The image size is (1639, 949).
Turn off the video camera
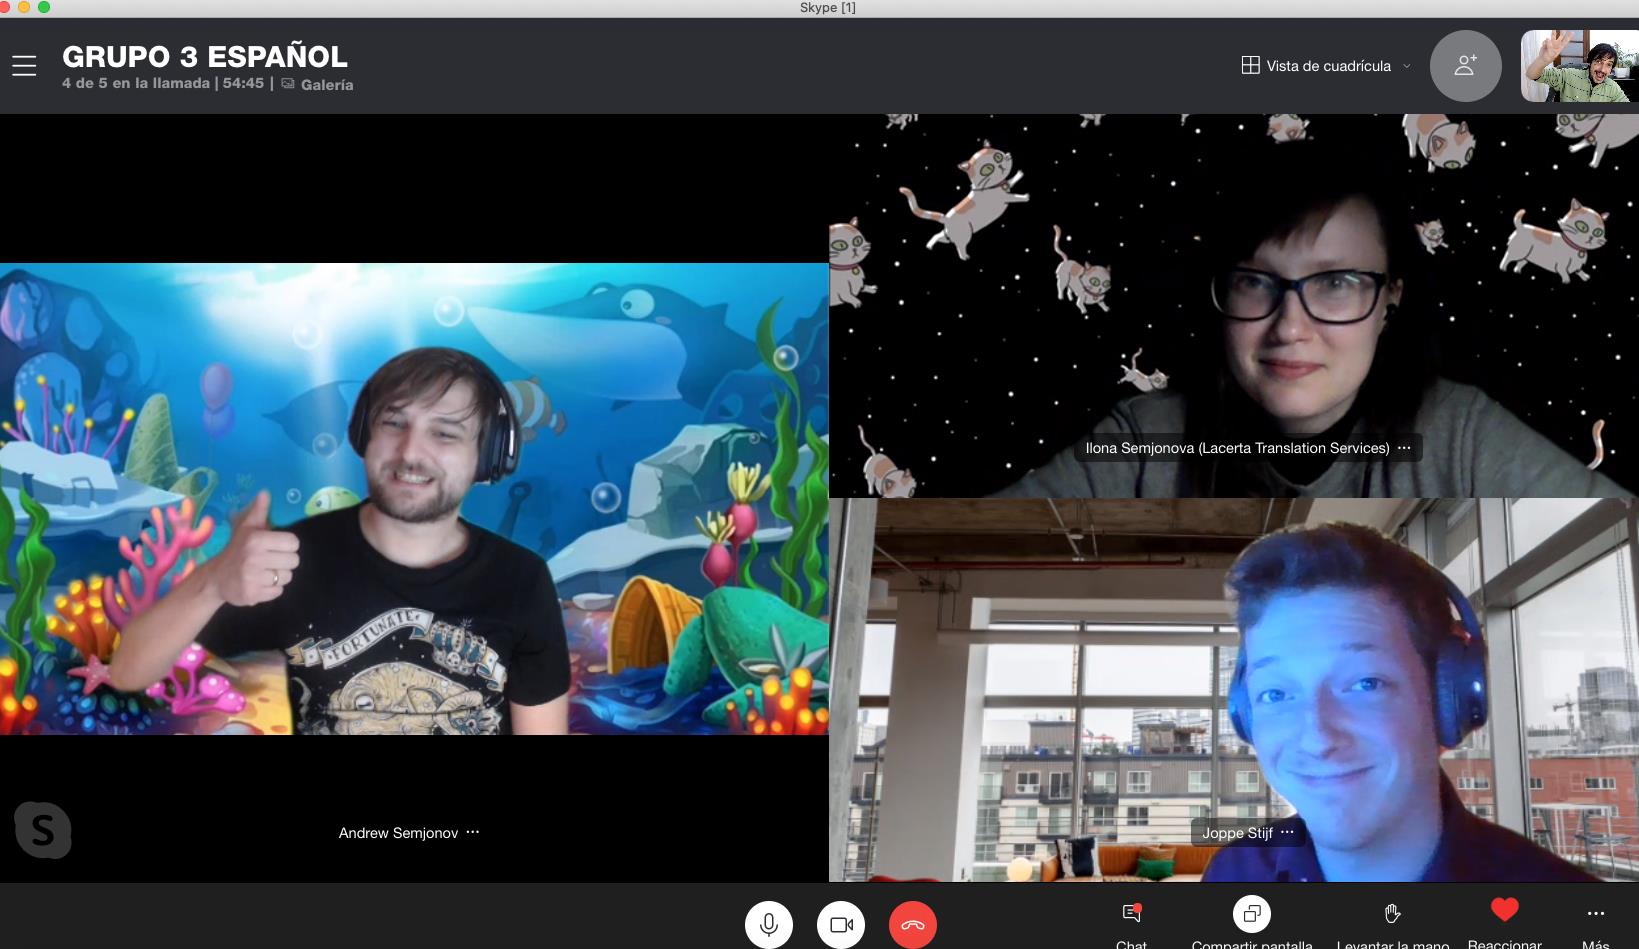[x=841, y=924]
